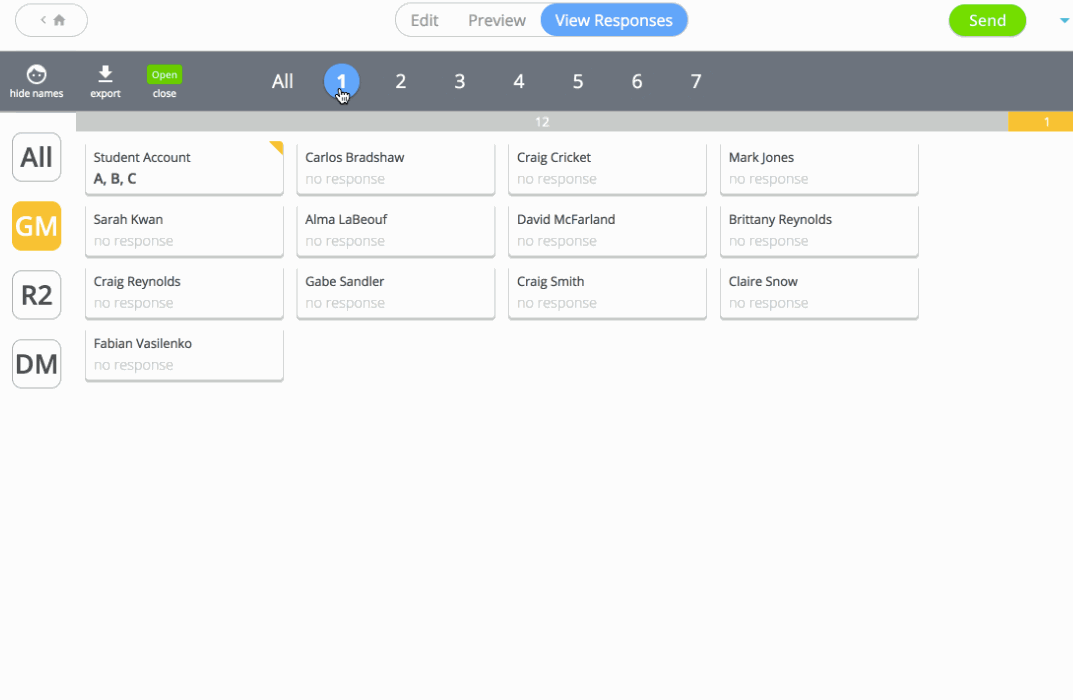This screenshot has width=1073, height=700.
Task: Click the yellow 1 response bar segment
Action: tap(1040, 122)
